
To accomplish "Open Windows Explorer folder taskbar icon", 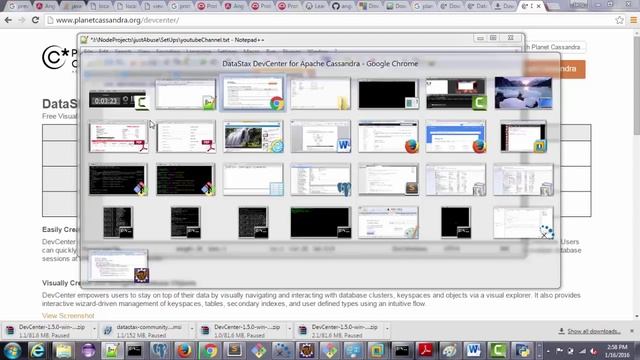I will 63,351.
